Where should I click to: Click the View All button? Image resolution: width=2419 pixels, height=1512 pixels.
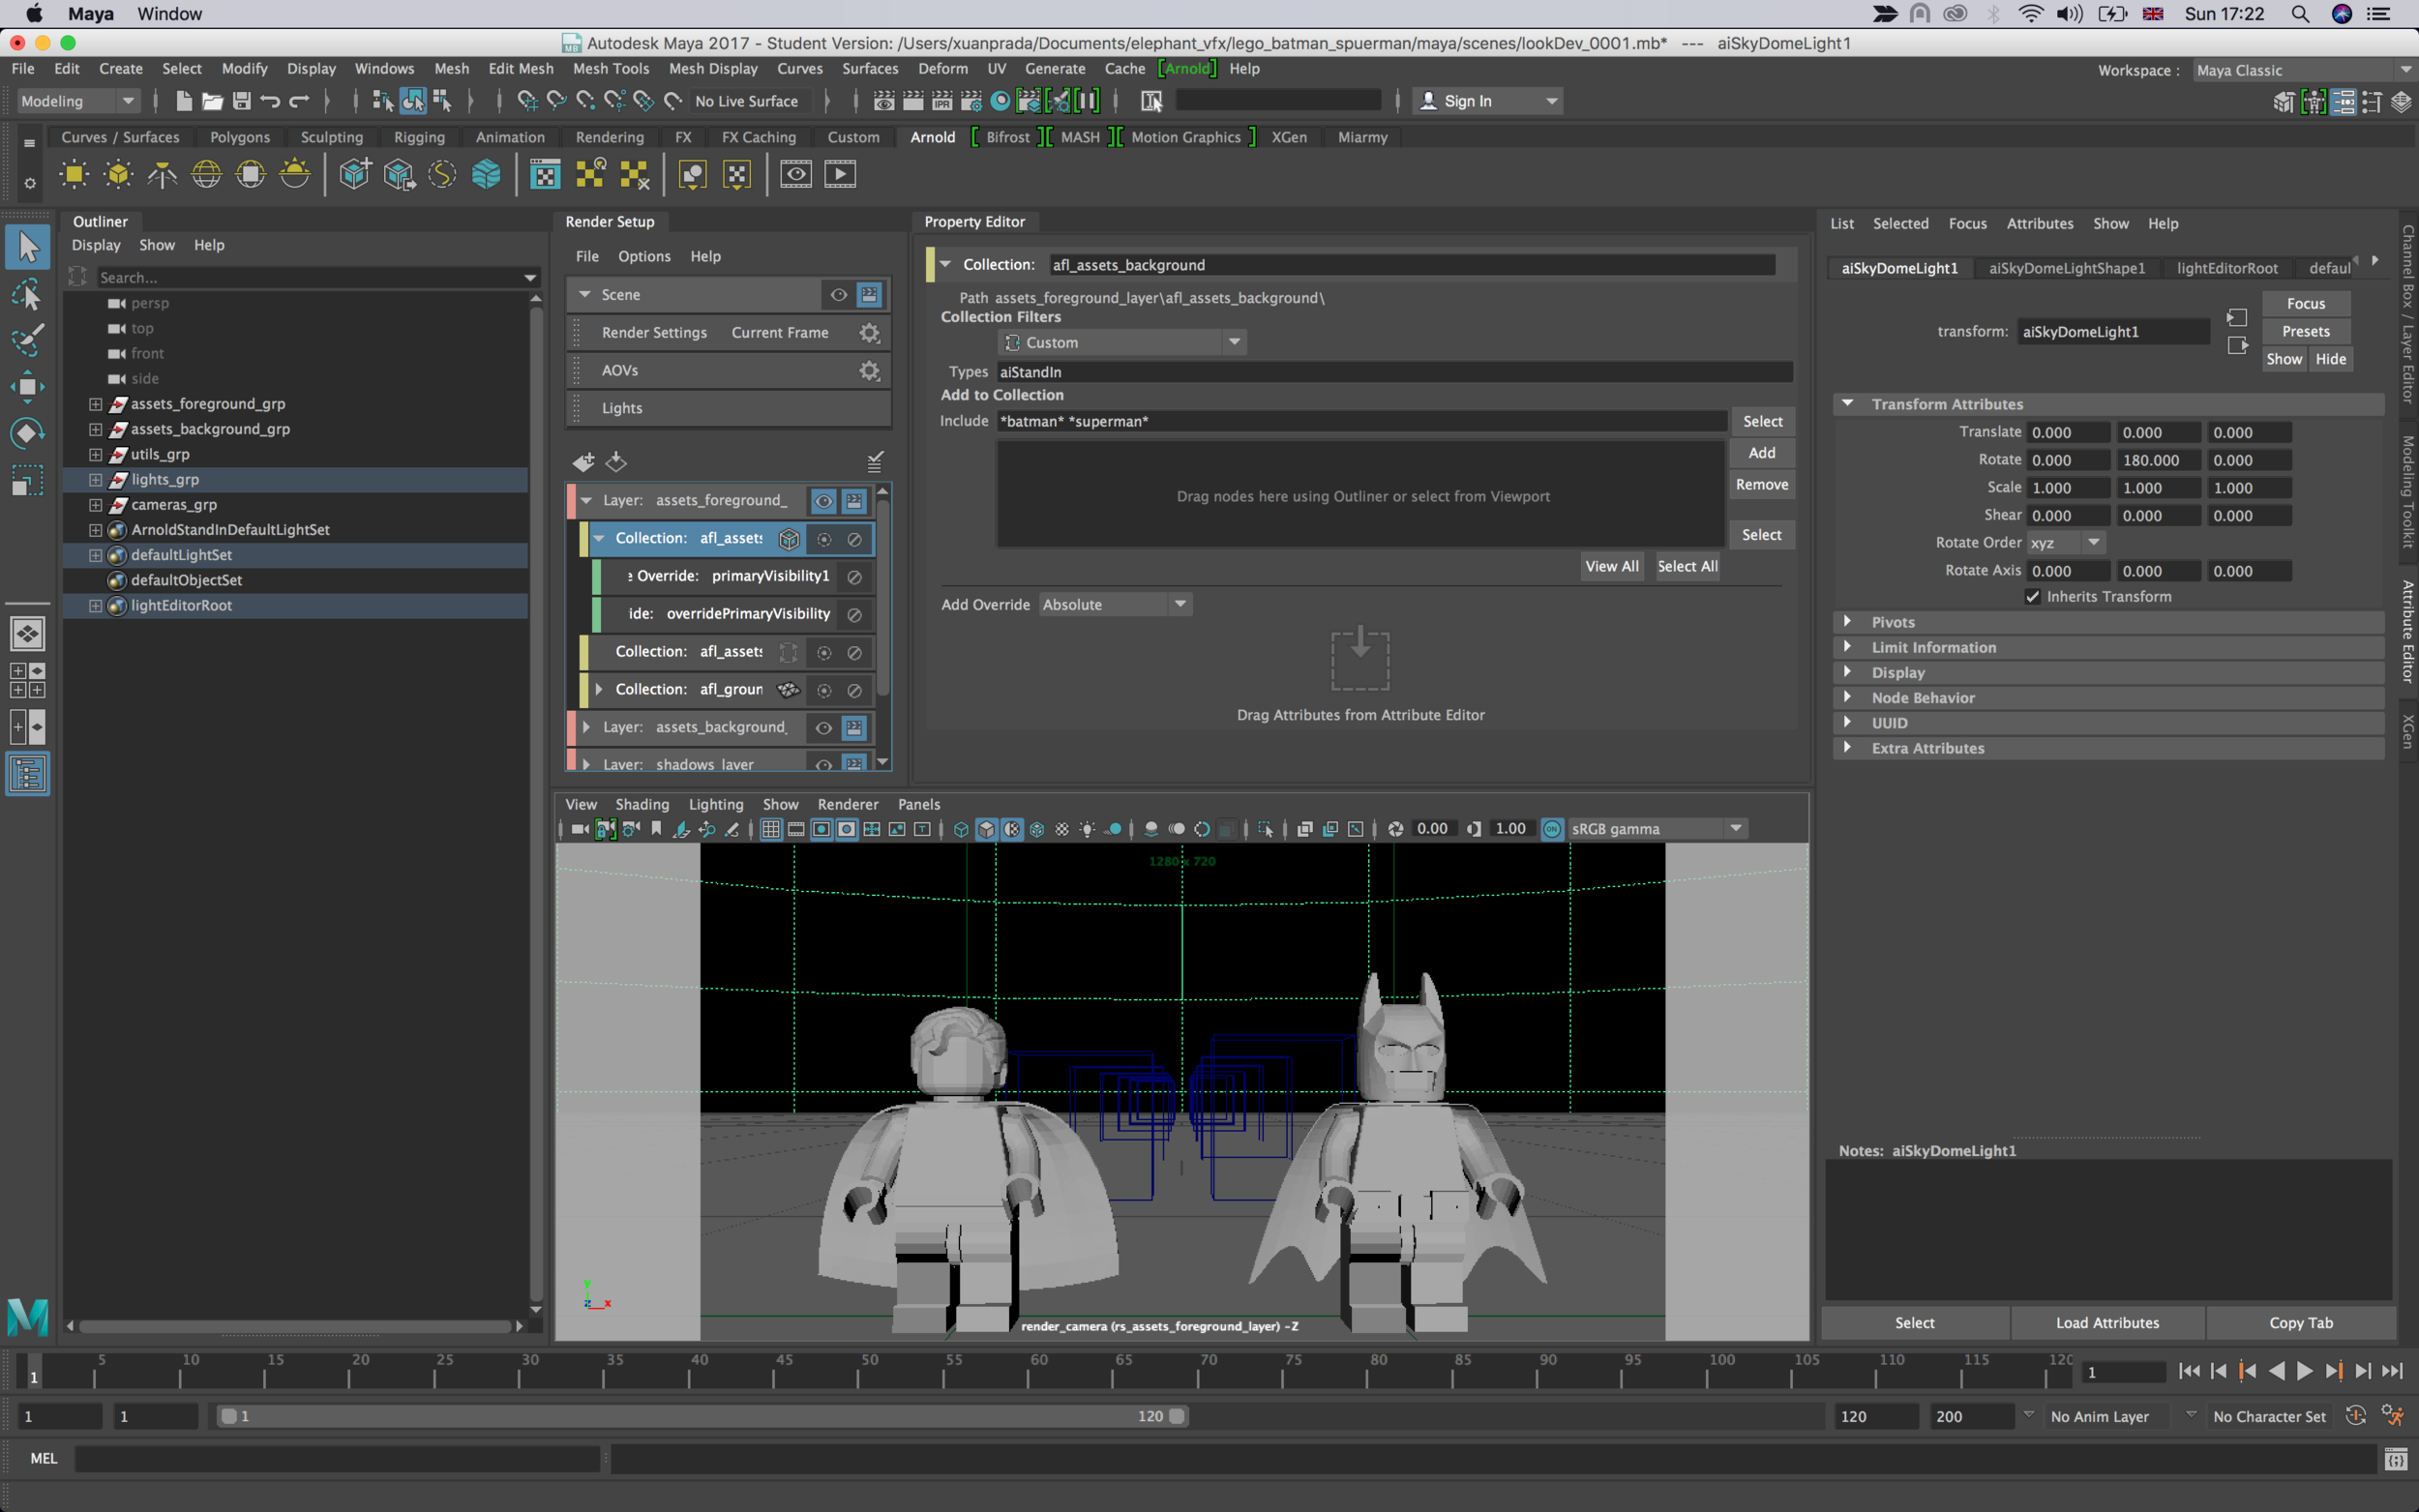(x=1611, y=566)
